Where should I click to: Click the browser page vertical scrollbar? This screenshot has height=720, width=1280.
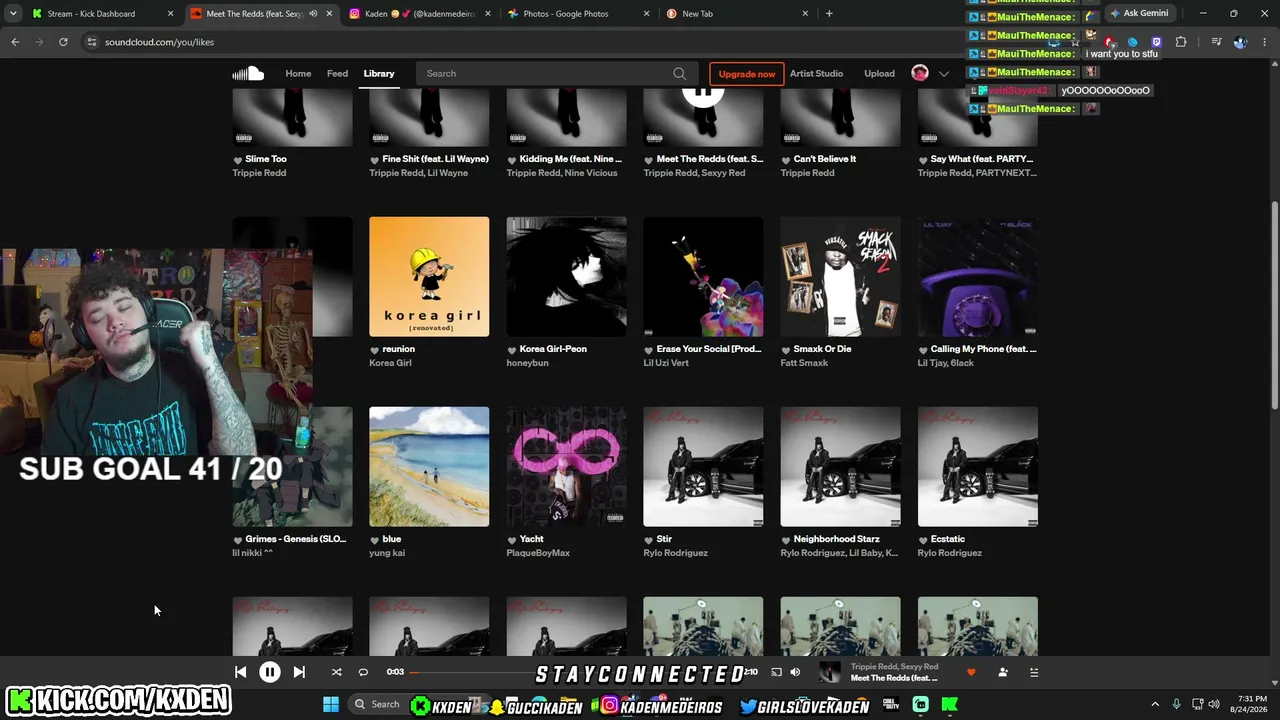pos(1274,305)
